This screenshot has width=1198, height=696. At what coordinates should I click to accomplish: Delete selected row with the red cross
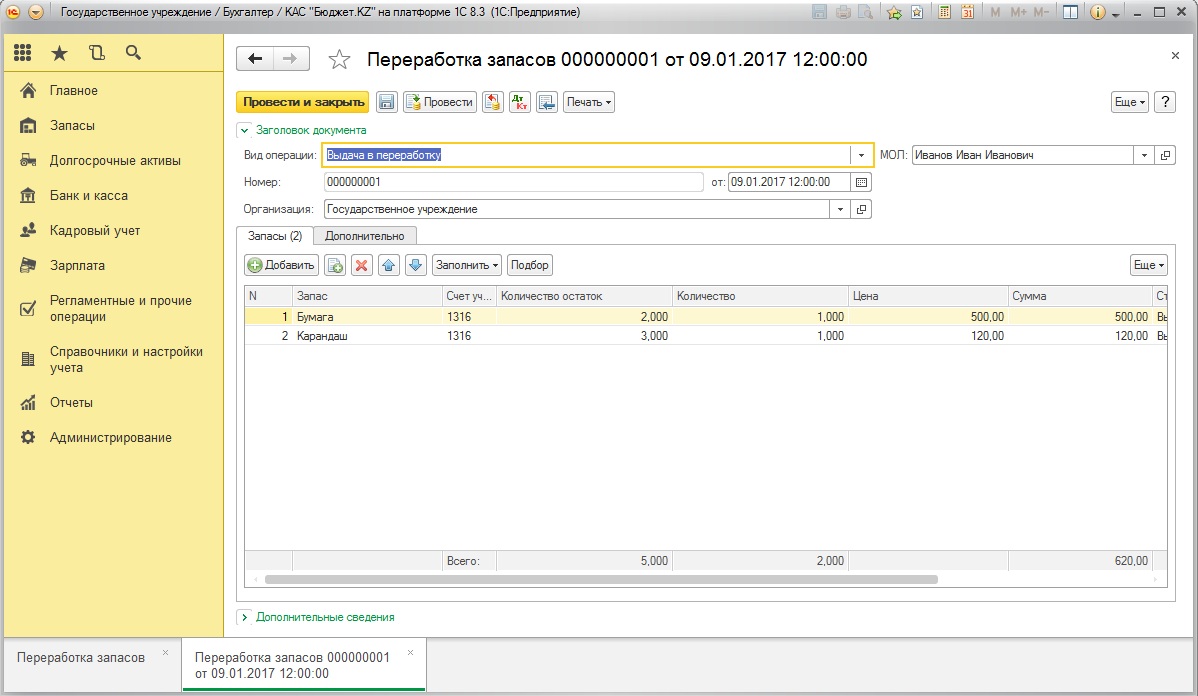(x=361, y=265)
